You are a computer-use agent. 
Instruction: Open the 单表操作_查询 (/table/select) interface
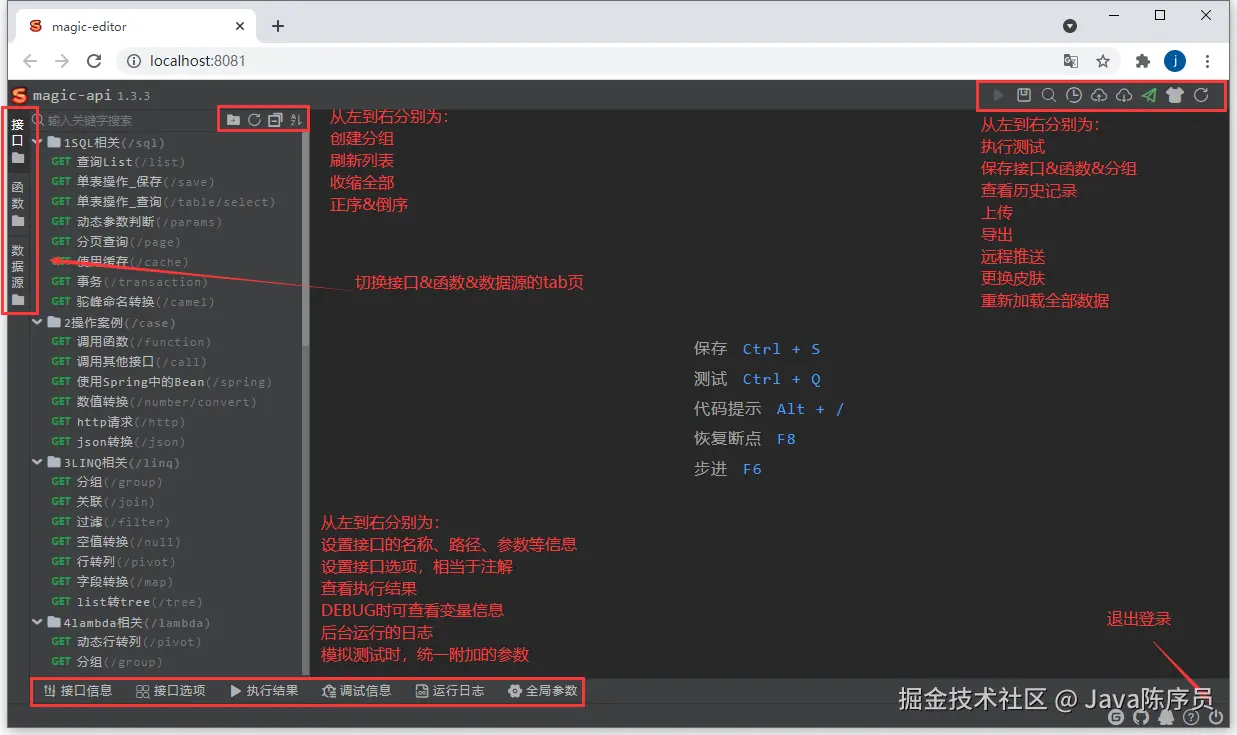pyautogui.click(x=163, y=202)
